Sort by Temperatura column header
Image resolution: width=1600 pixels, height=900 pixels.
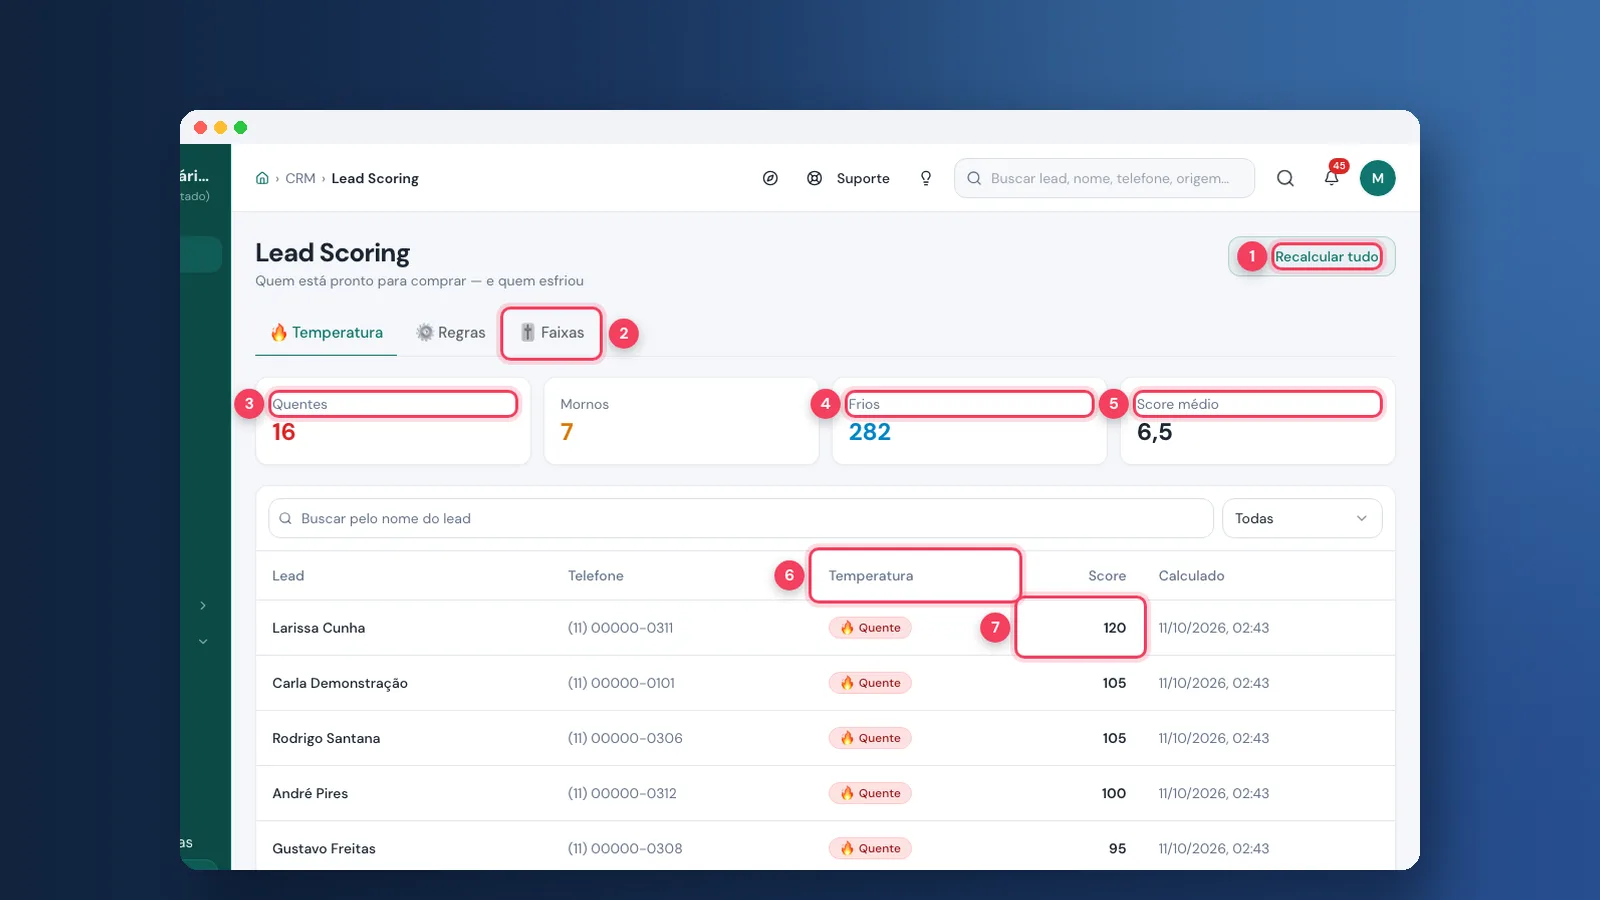click(870, 576)
